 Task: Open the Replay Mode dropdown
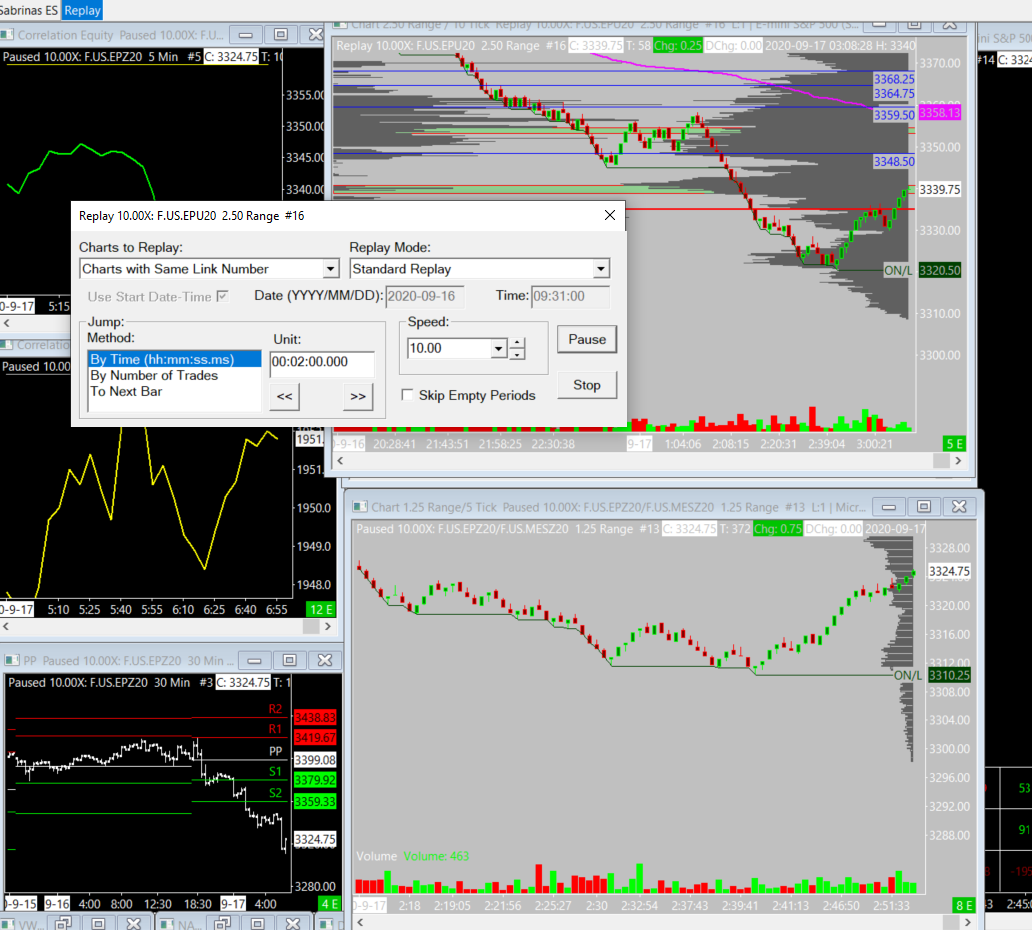(x=600, y=269)
